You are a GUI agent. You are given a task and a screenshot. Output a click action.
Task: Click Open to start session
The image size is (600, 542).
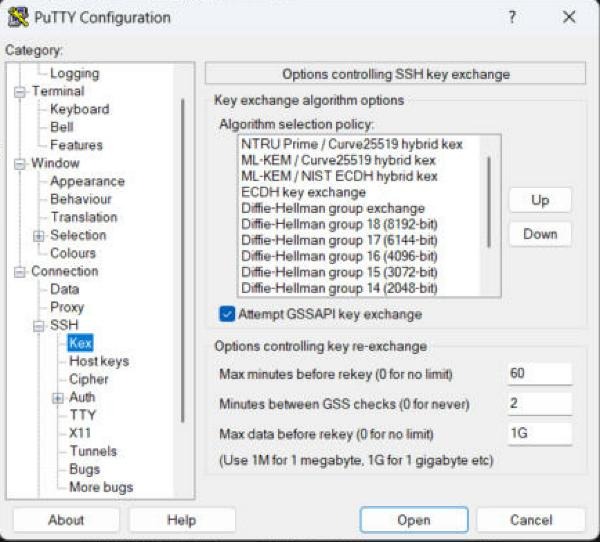414,520
